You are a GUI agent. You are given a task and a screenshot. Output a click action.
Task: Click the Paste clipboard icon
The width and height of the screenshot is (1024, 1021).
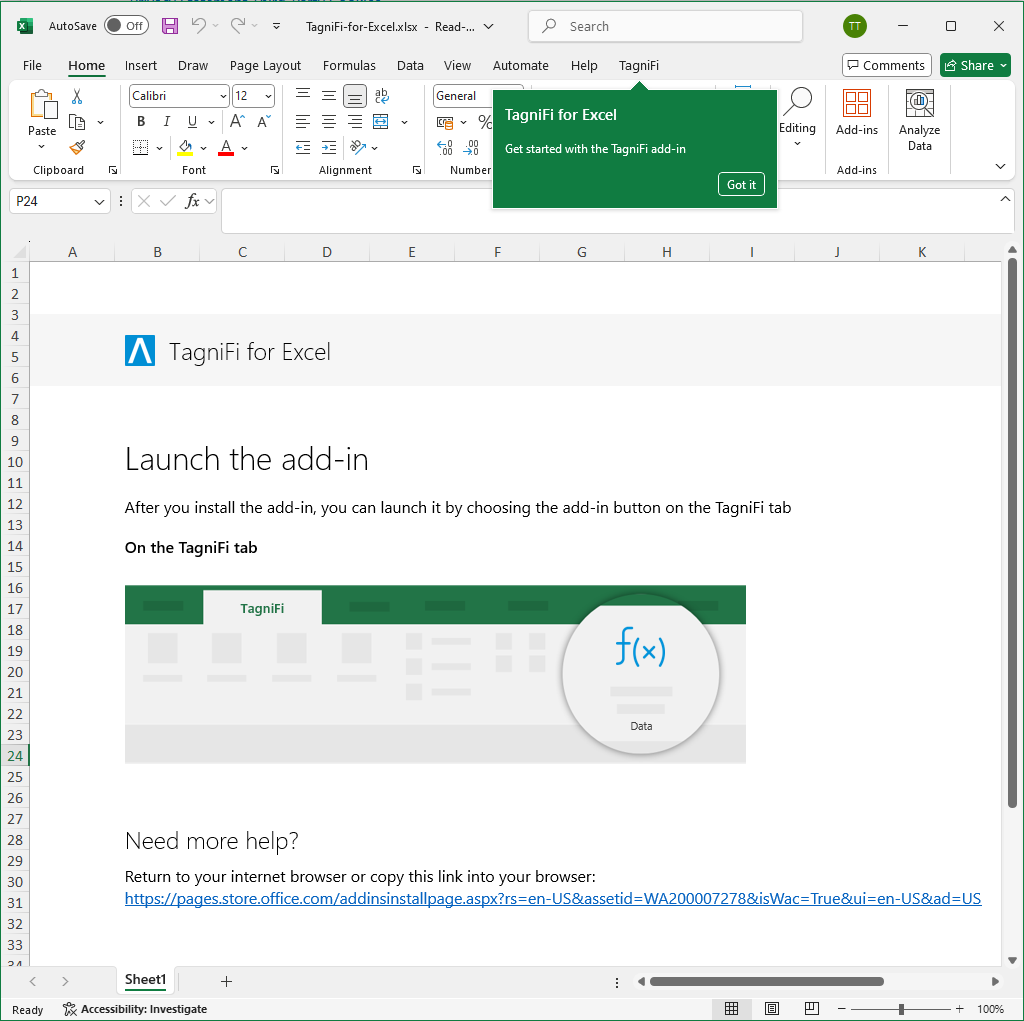(42, 105)
